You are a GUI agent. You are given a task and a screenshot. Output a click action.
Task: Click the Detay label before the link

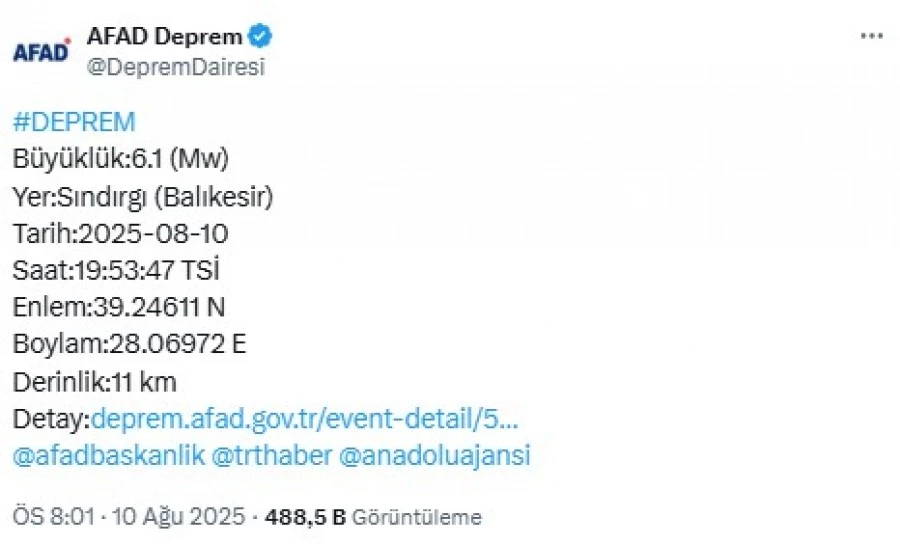pyautogui.click(x=50, y=419)
